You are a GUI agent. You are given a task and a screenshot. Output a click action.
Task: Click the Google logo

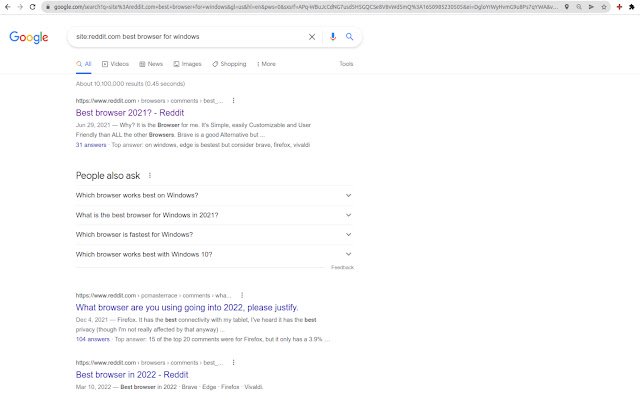(29, 37)
